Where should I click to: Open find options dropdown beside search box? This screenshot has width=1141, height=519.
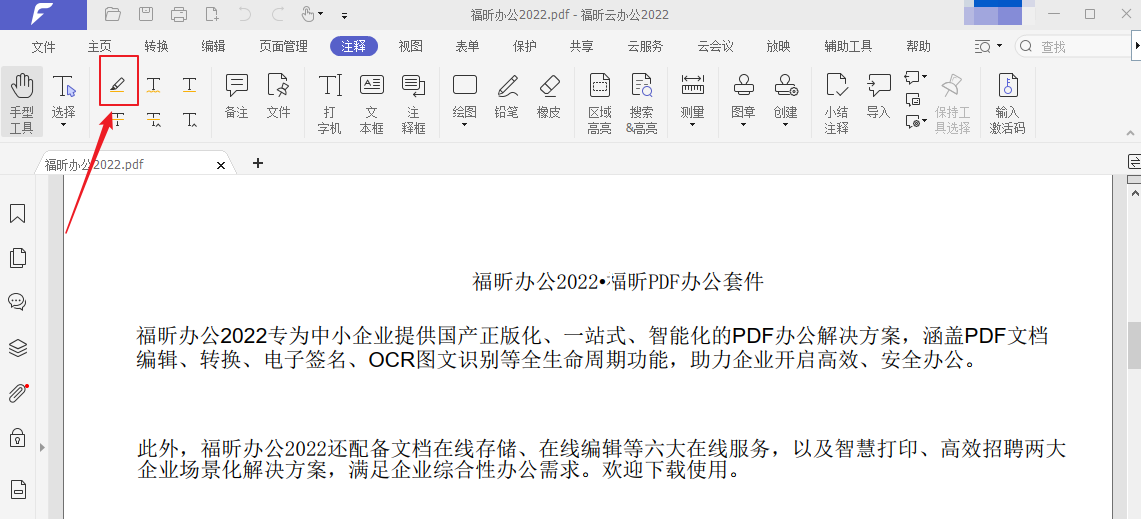tap(1000, 46)
